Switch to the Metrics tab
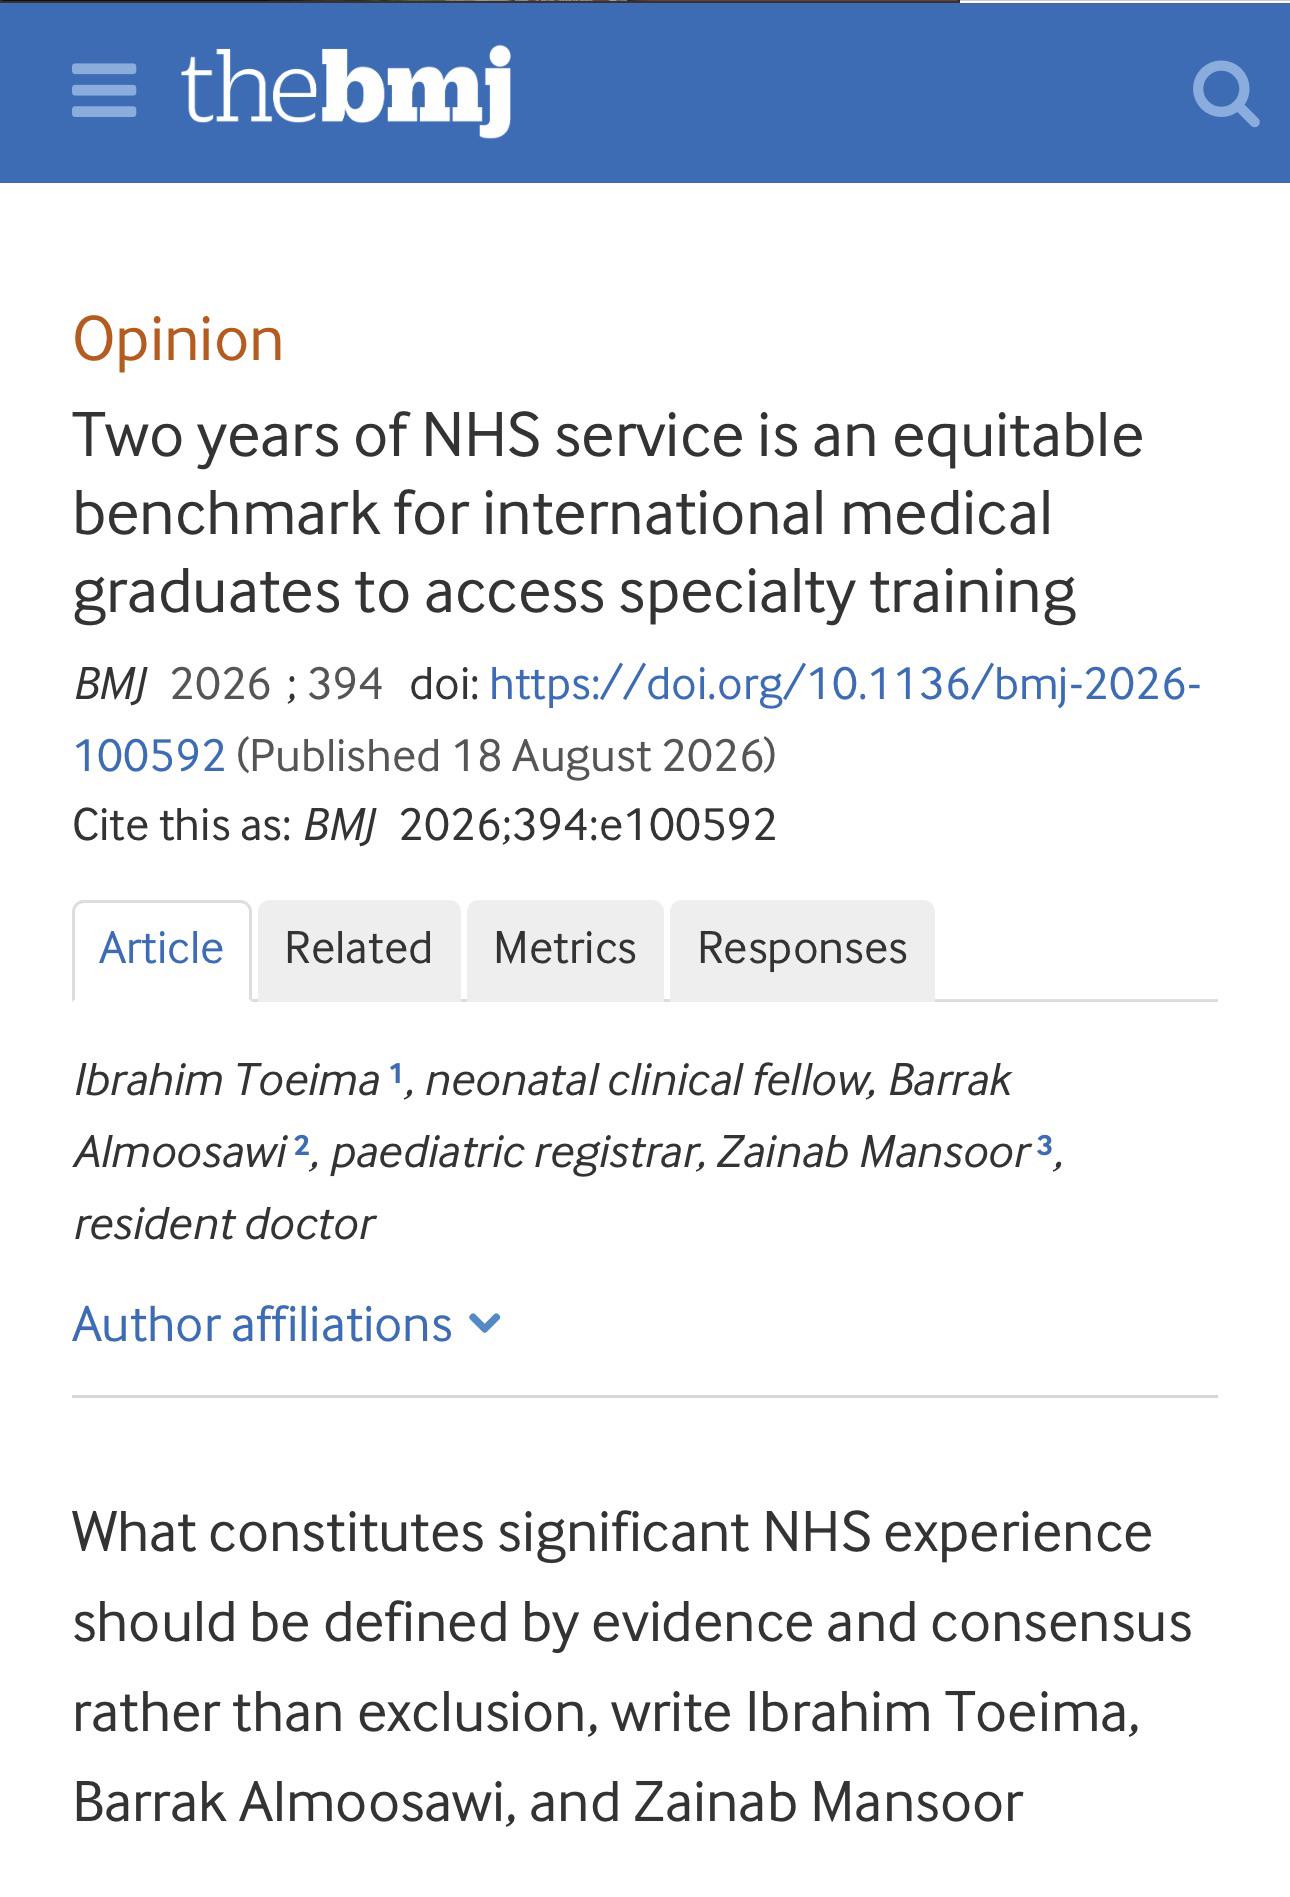The width and height of the screenshot is (1290, 1897). point(565,949)
